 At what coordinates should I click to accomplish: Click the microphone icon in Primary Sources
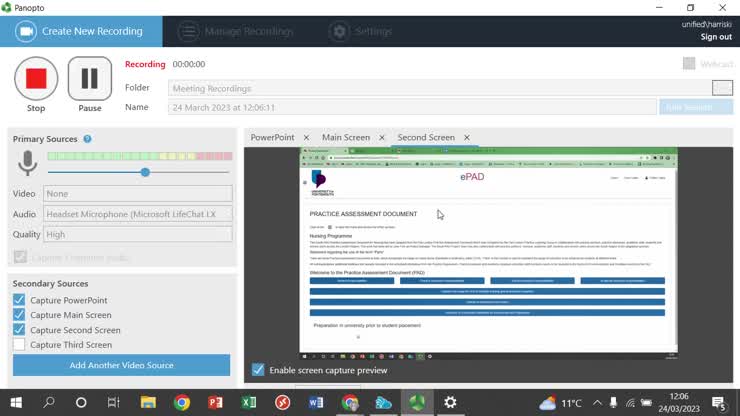tap(27, 163)
